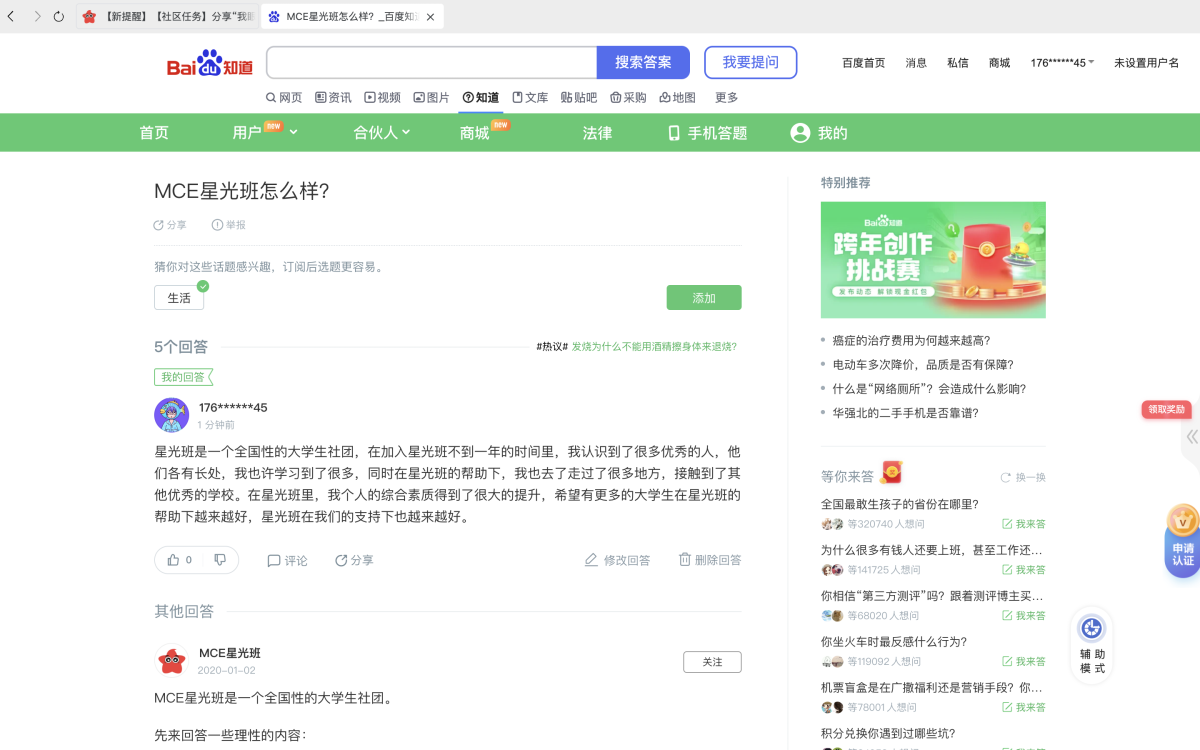Open 百度首页 link
1200x750 pixels.
(x=863, y=63)
